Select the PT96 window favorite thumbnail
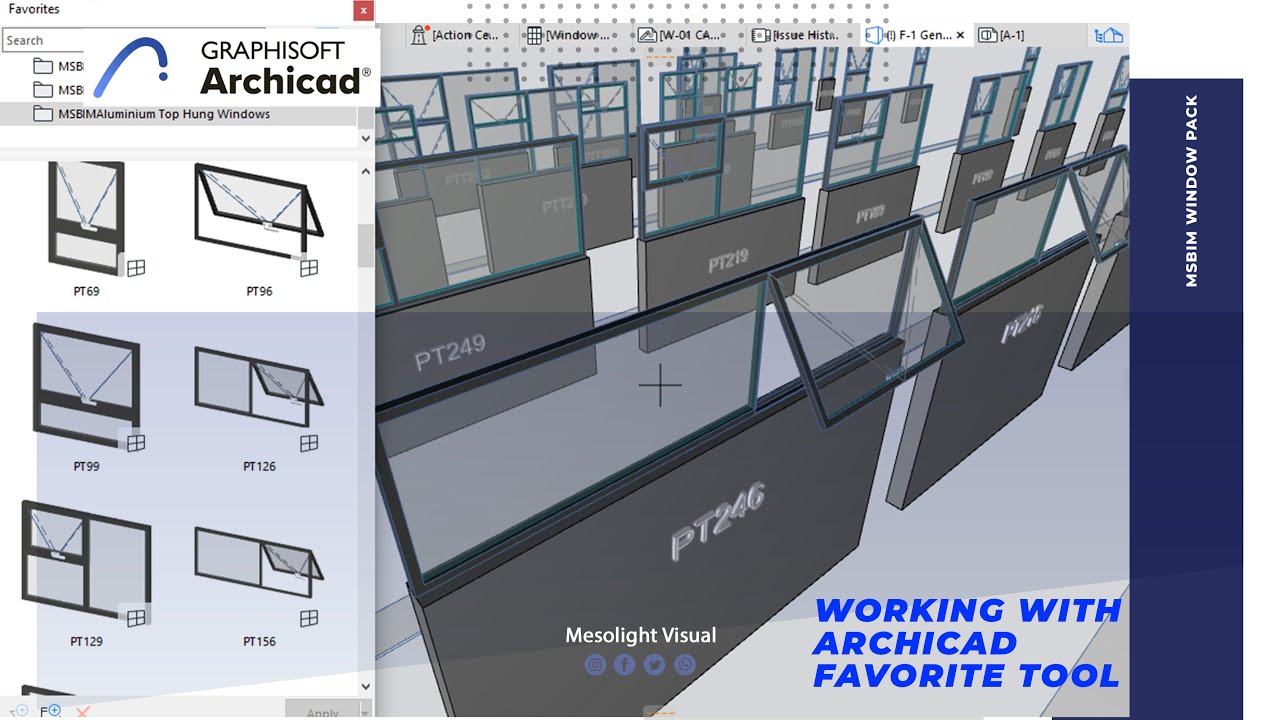1280x720 pixels. click(259, 214)
